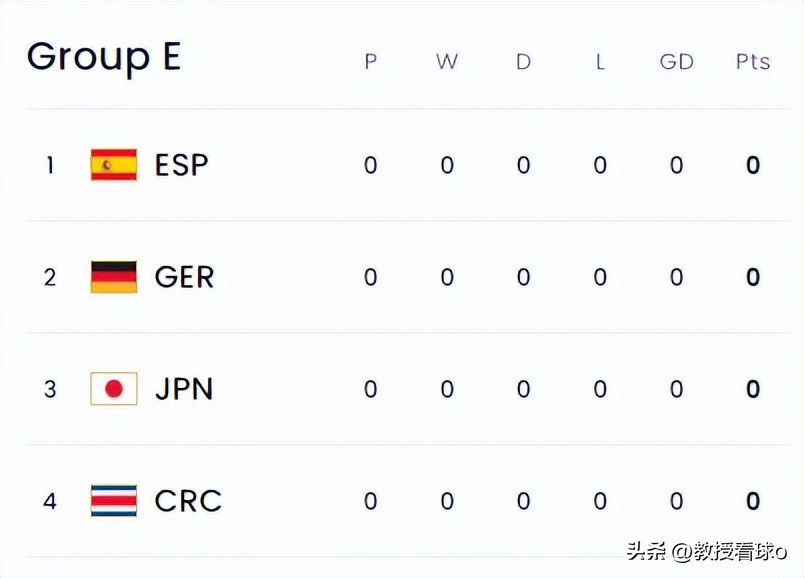Click the GD column header
The width and height of the screenshot is (804, 578).
click(676, 62)
